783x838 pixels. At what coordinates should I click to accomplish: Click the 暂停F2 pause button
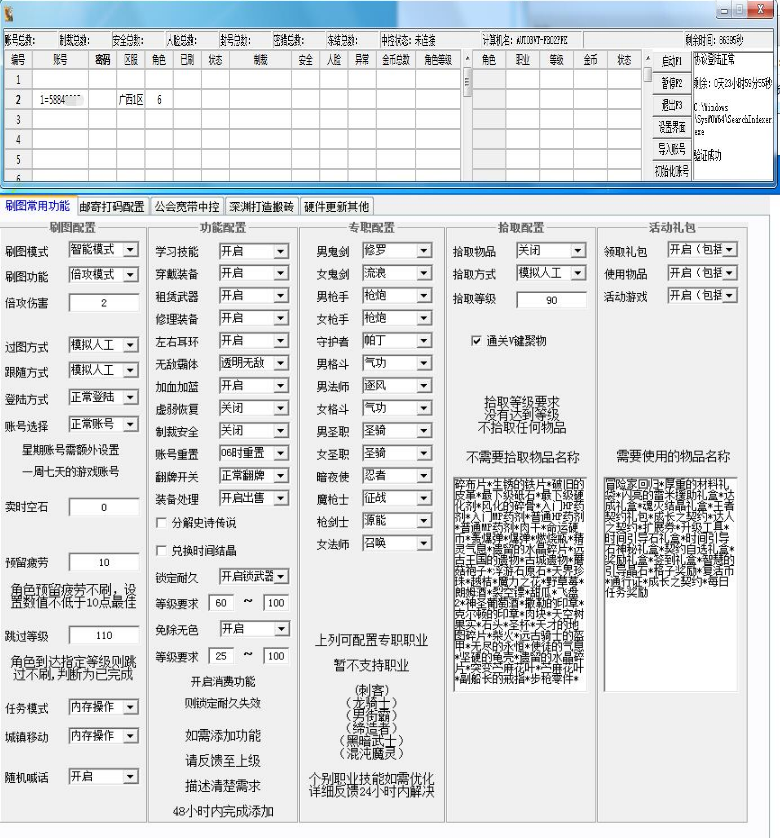coord(672,83)
